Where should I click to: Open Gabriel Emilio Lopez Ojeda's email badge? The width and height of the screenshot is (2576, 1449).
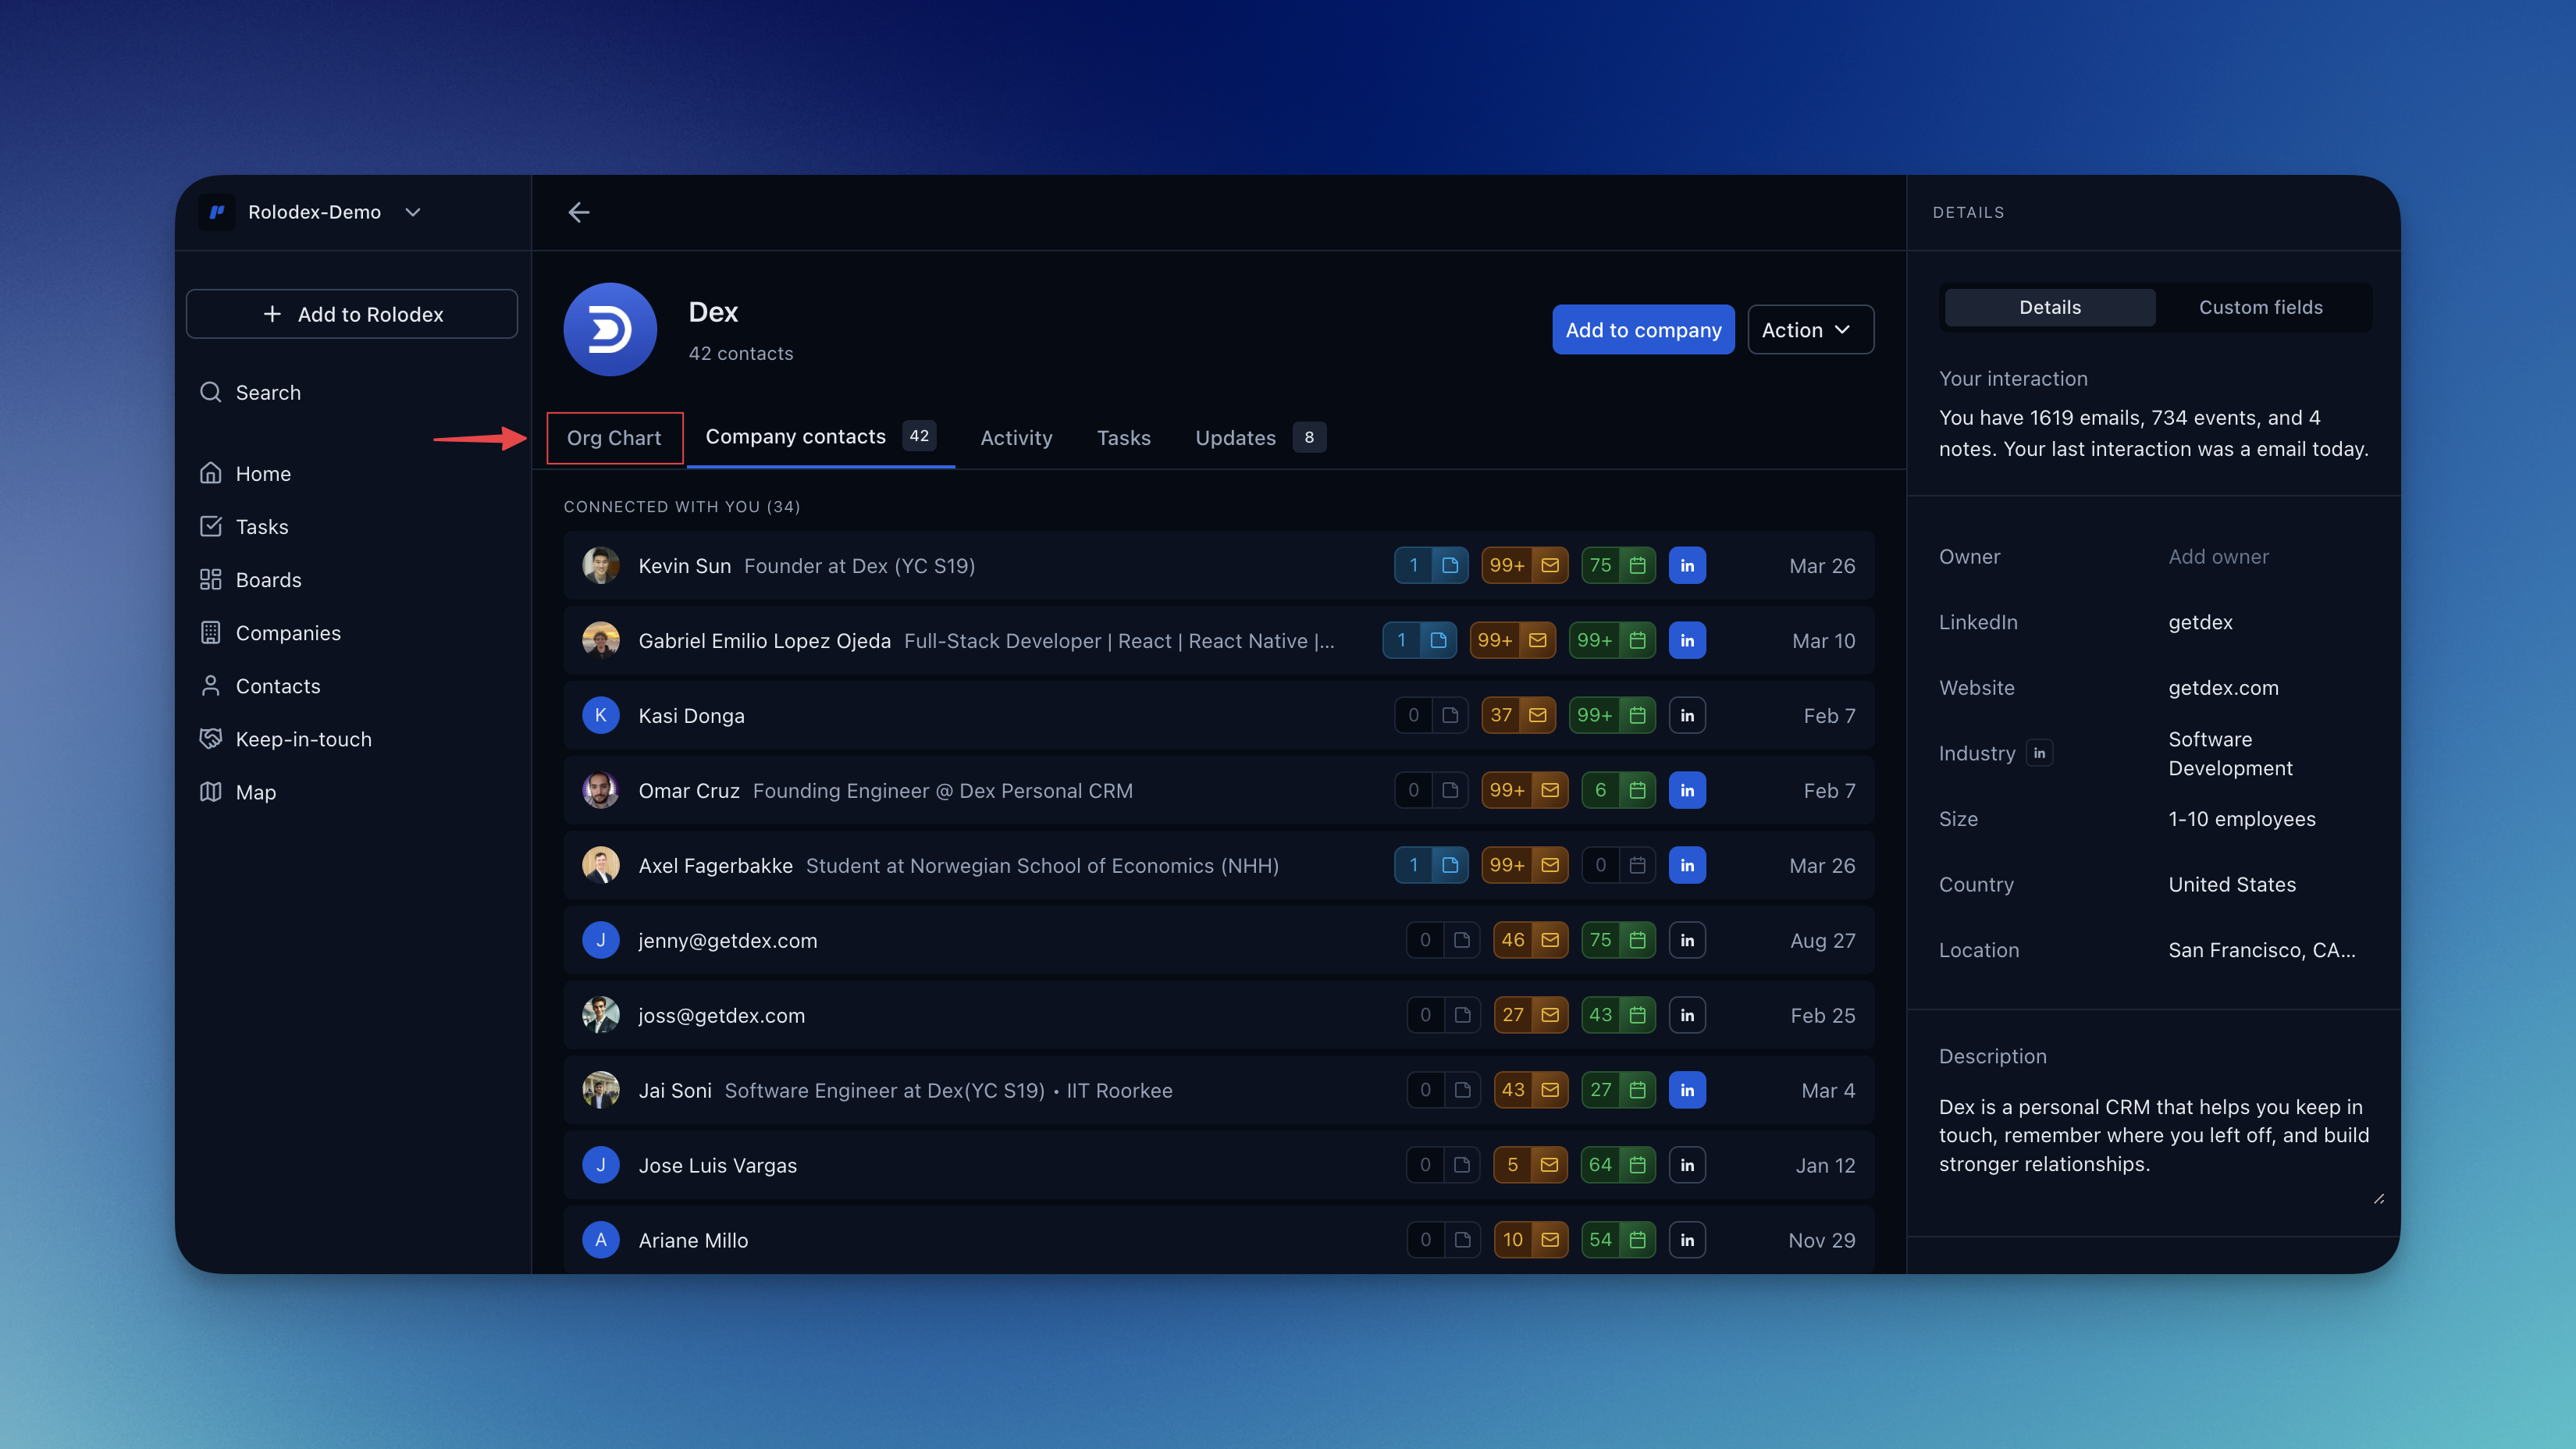[1512, 641]
